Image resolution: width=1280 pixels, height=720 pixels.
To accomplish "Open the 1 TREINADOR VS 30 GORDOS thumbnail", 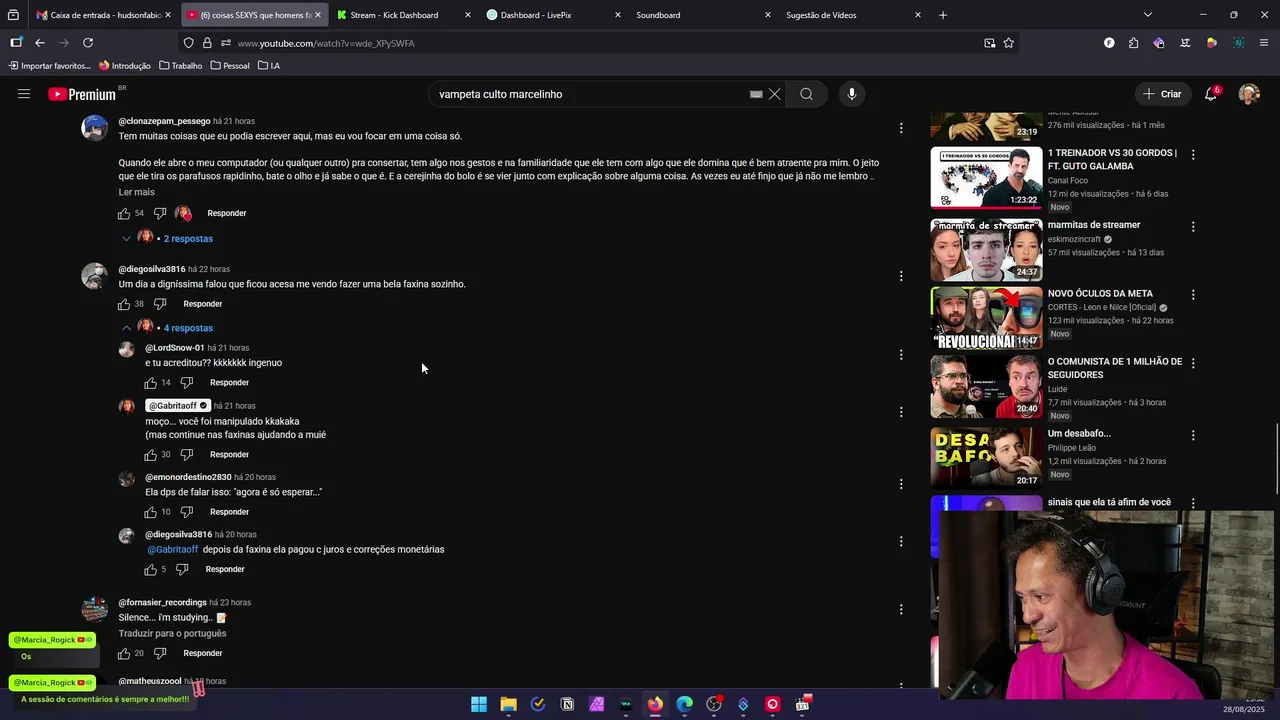I will click(x=986, y=178).
